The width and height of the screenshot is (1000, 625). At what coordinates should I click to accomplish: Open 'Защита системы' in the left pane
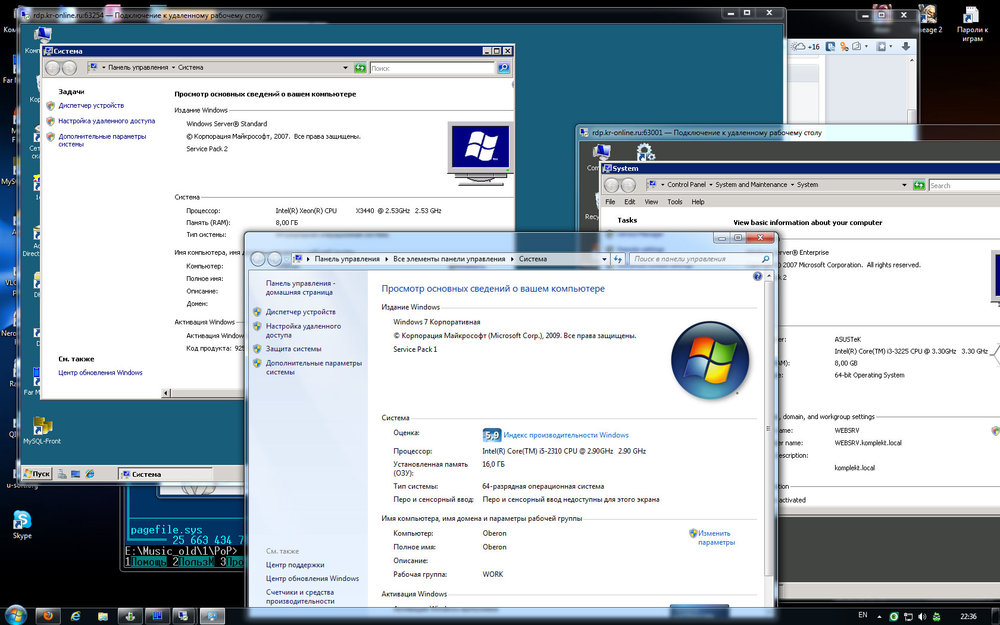pos(293,349)
